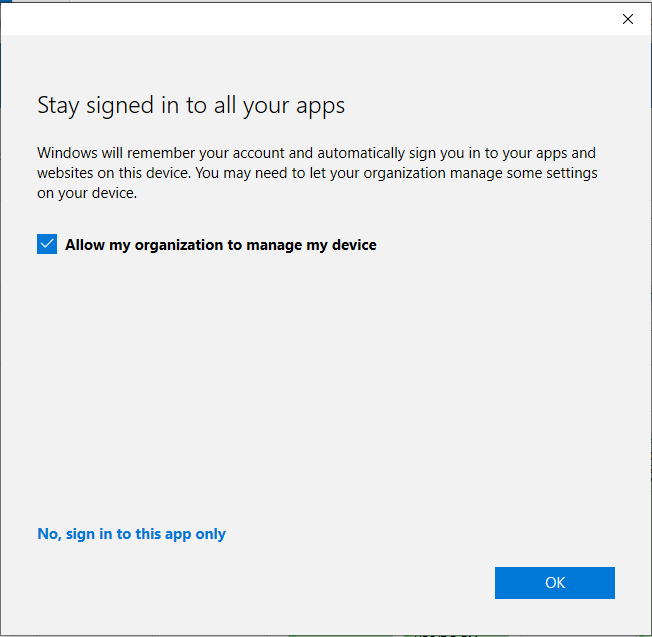Viewport: 652px width, 637px height.
Task: Click the 'Allow my organization to manage my device' label
Action: 220,244
